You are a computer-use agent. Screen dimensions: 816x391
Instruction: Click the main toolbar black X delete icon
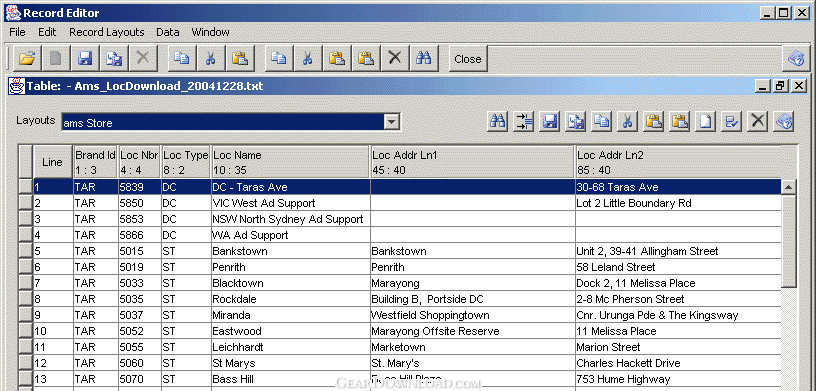tap(395, 58)
